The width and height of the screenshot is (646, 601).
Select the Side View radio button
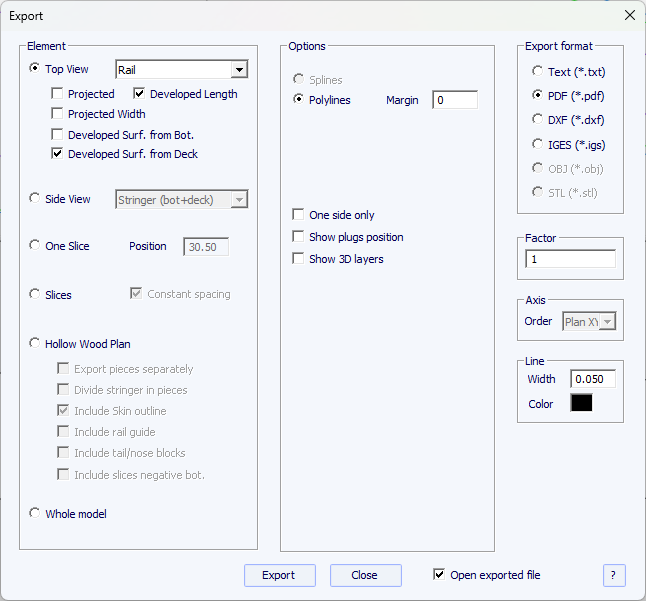(x=36, y=199)
